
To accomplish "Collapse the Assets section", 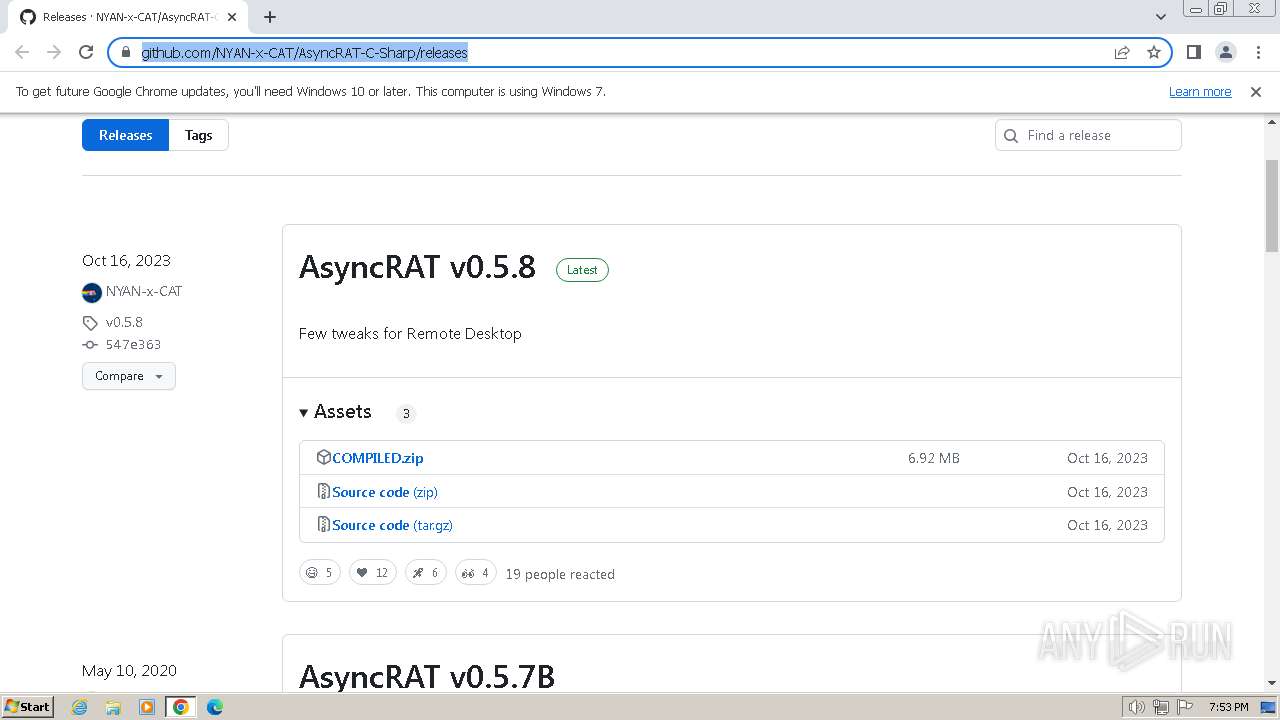I will [x=335, y=412].
